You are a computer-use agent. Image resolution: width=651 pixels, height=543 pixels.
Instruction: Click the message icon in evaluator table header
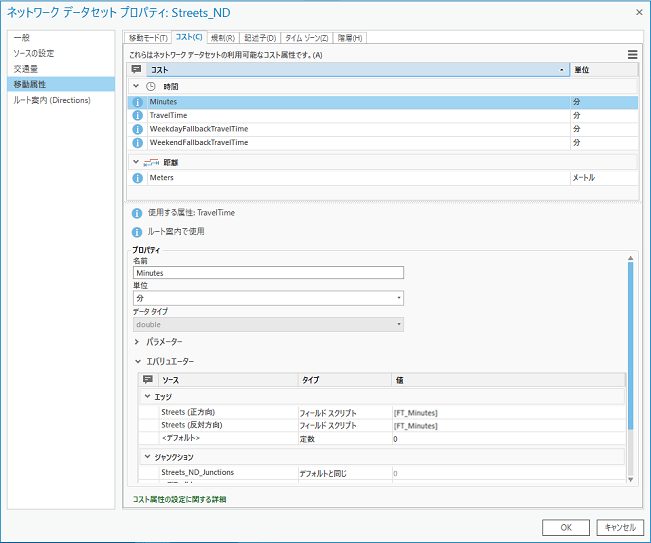pyautogui.click(x=148, y=380)
